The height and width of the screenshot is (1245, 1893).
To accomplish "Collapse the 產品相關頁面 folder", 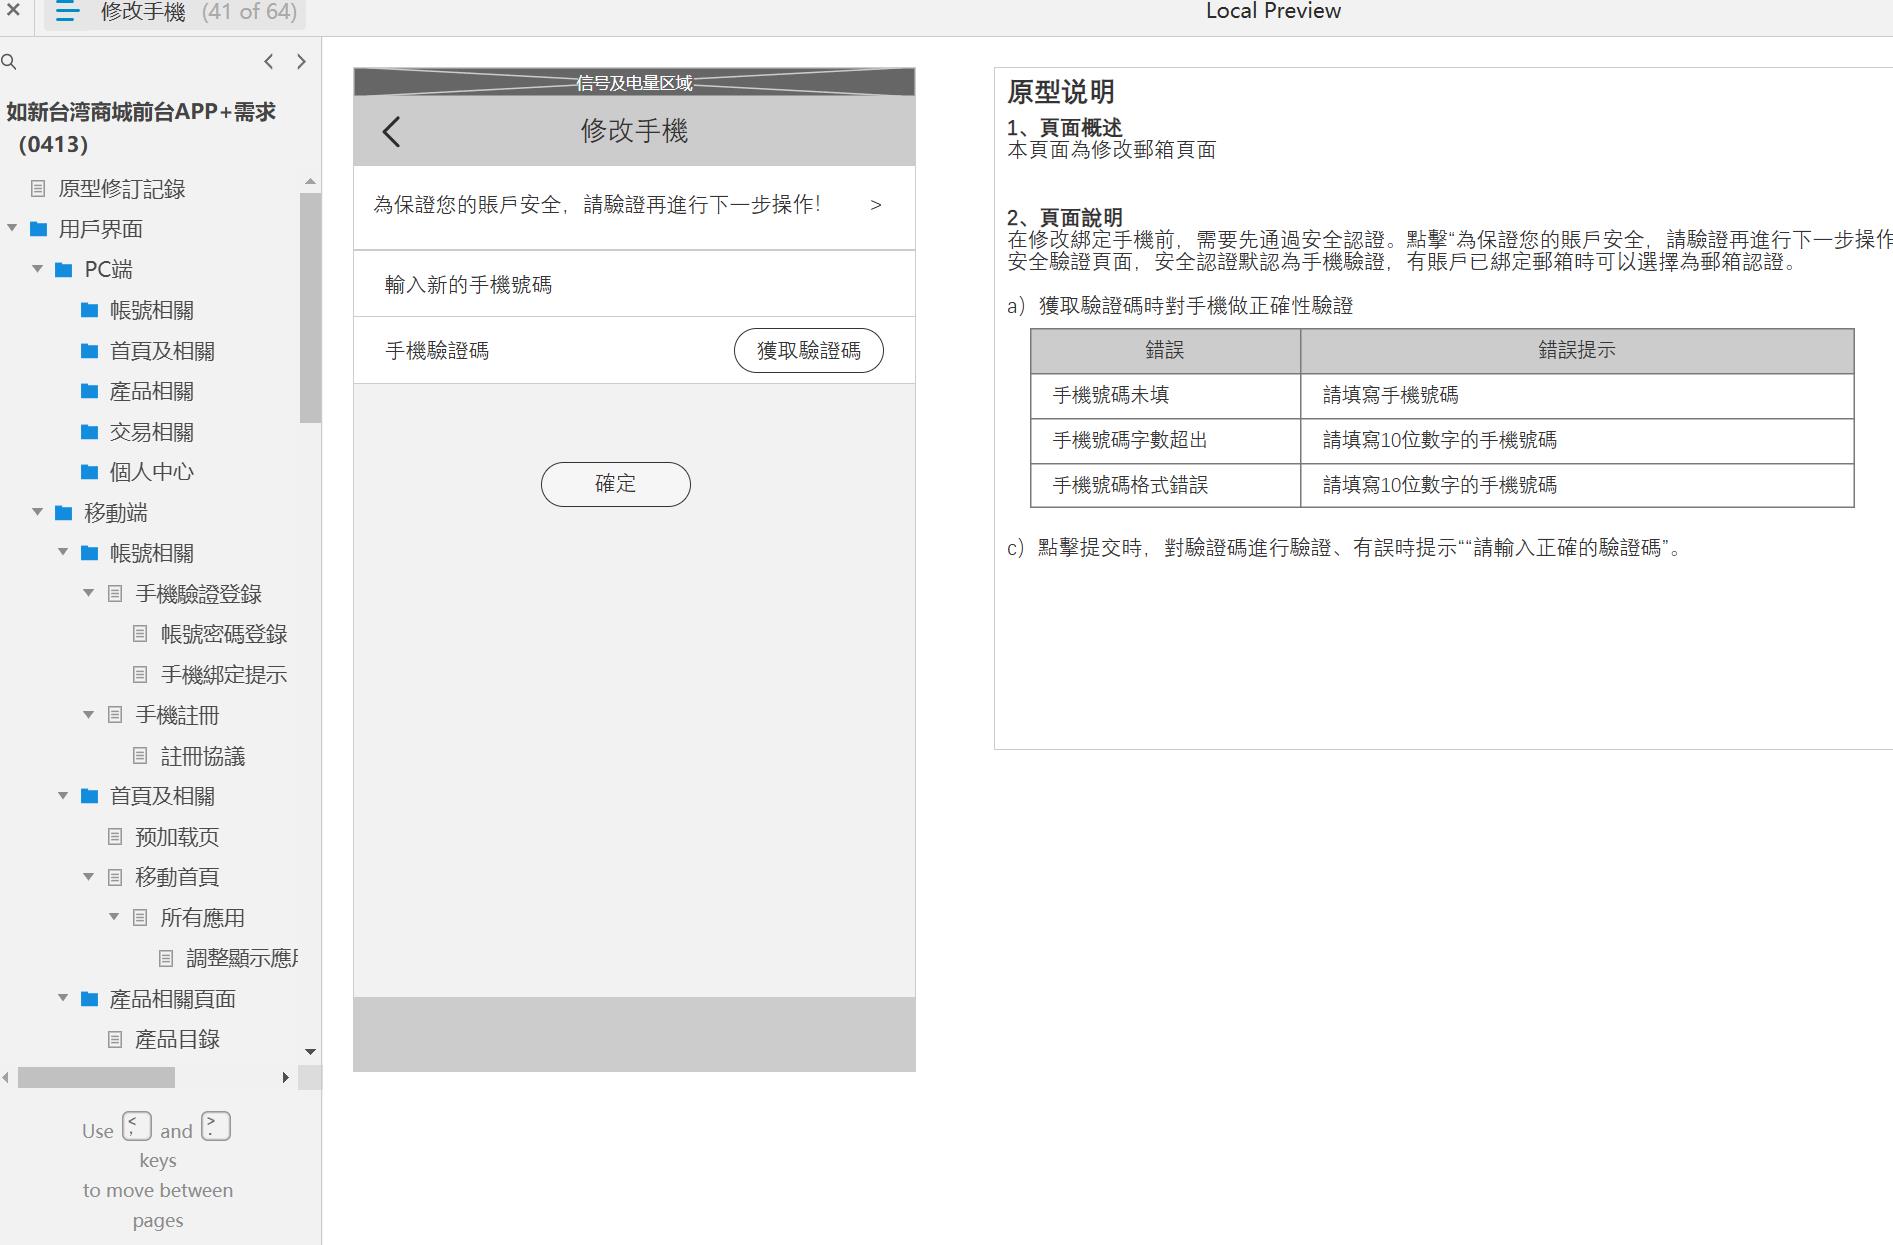I will (63, 998).
